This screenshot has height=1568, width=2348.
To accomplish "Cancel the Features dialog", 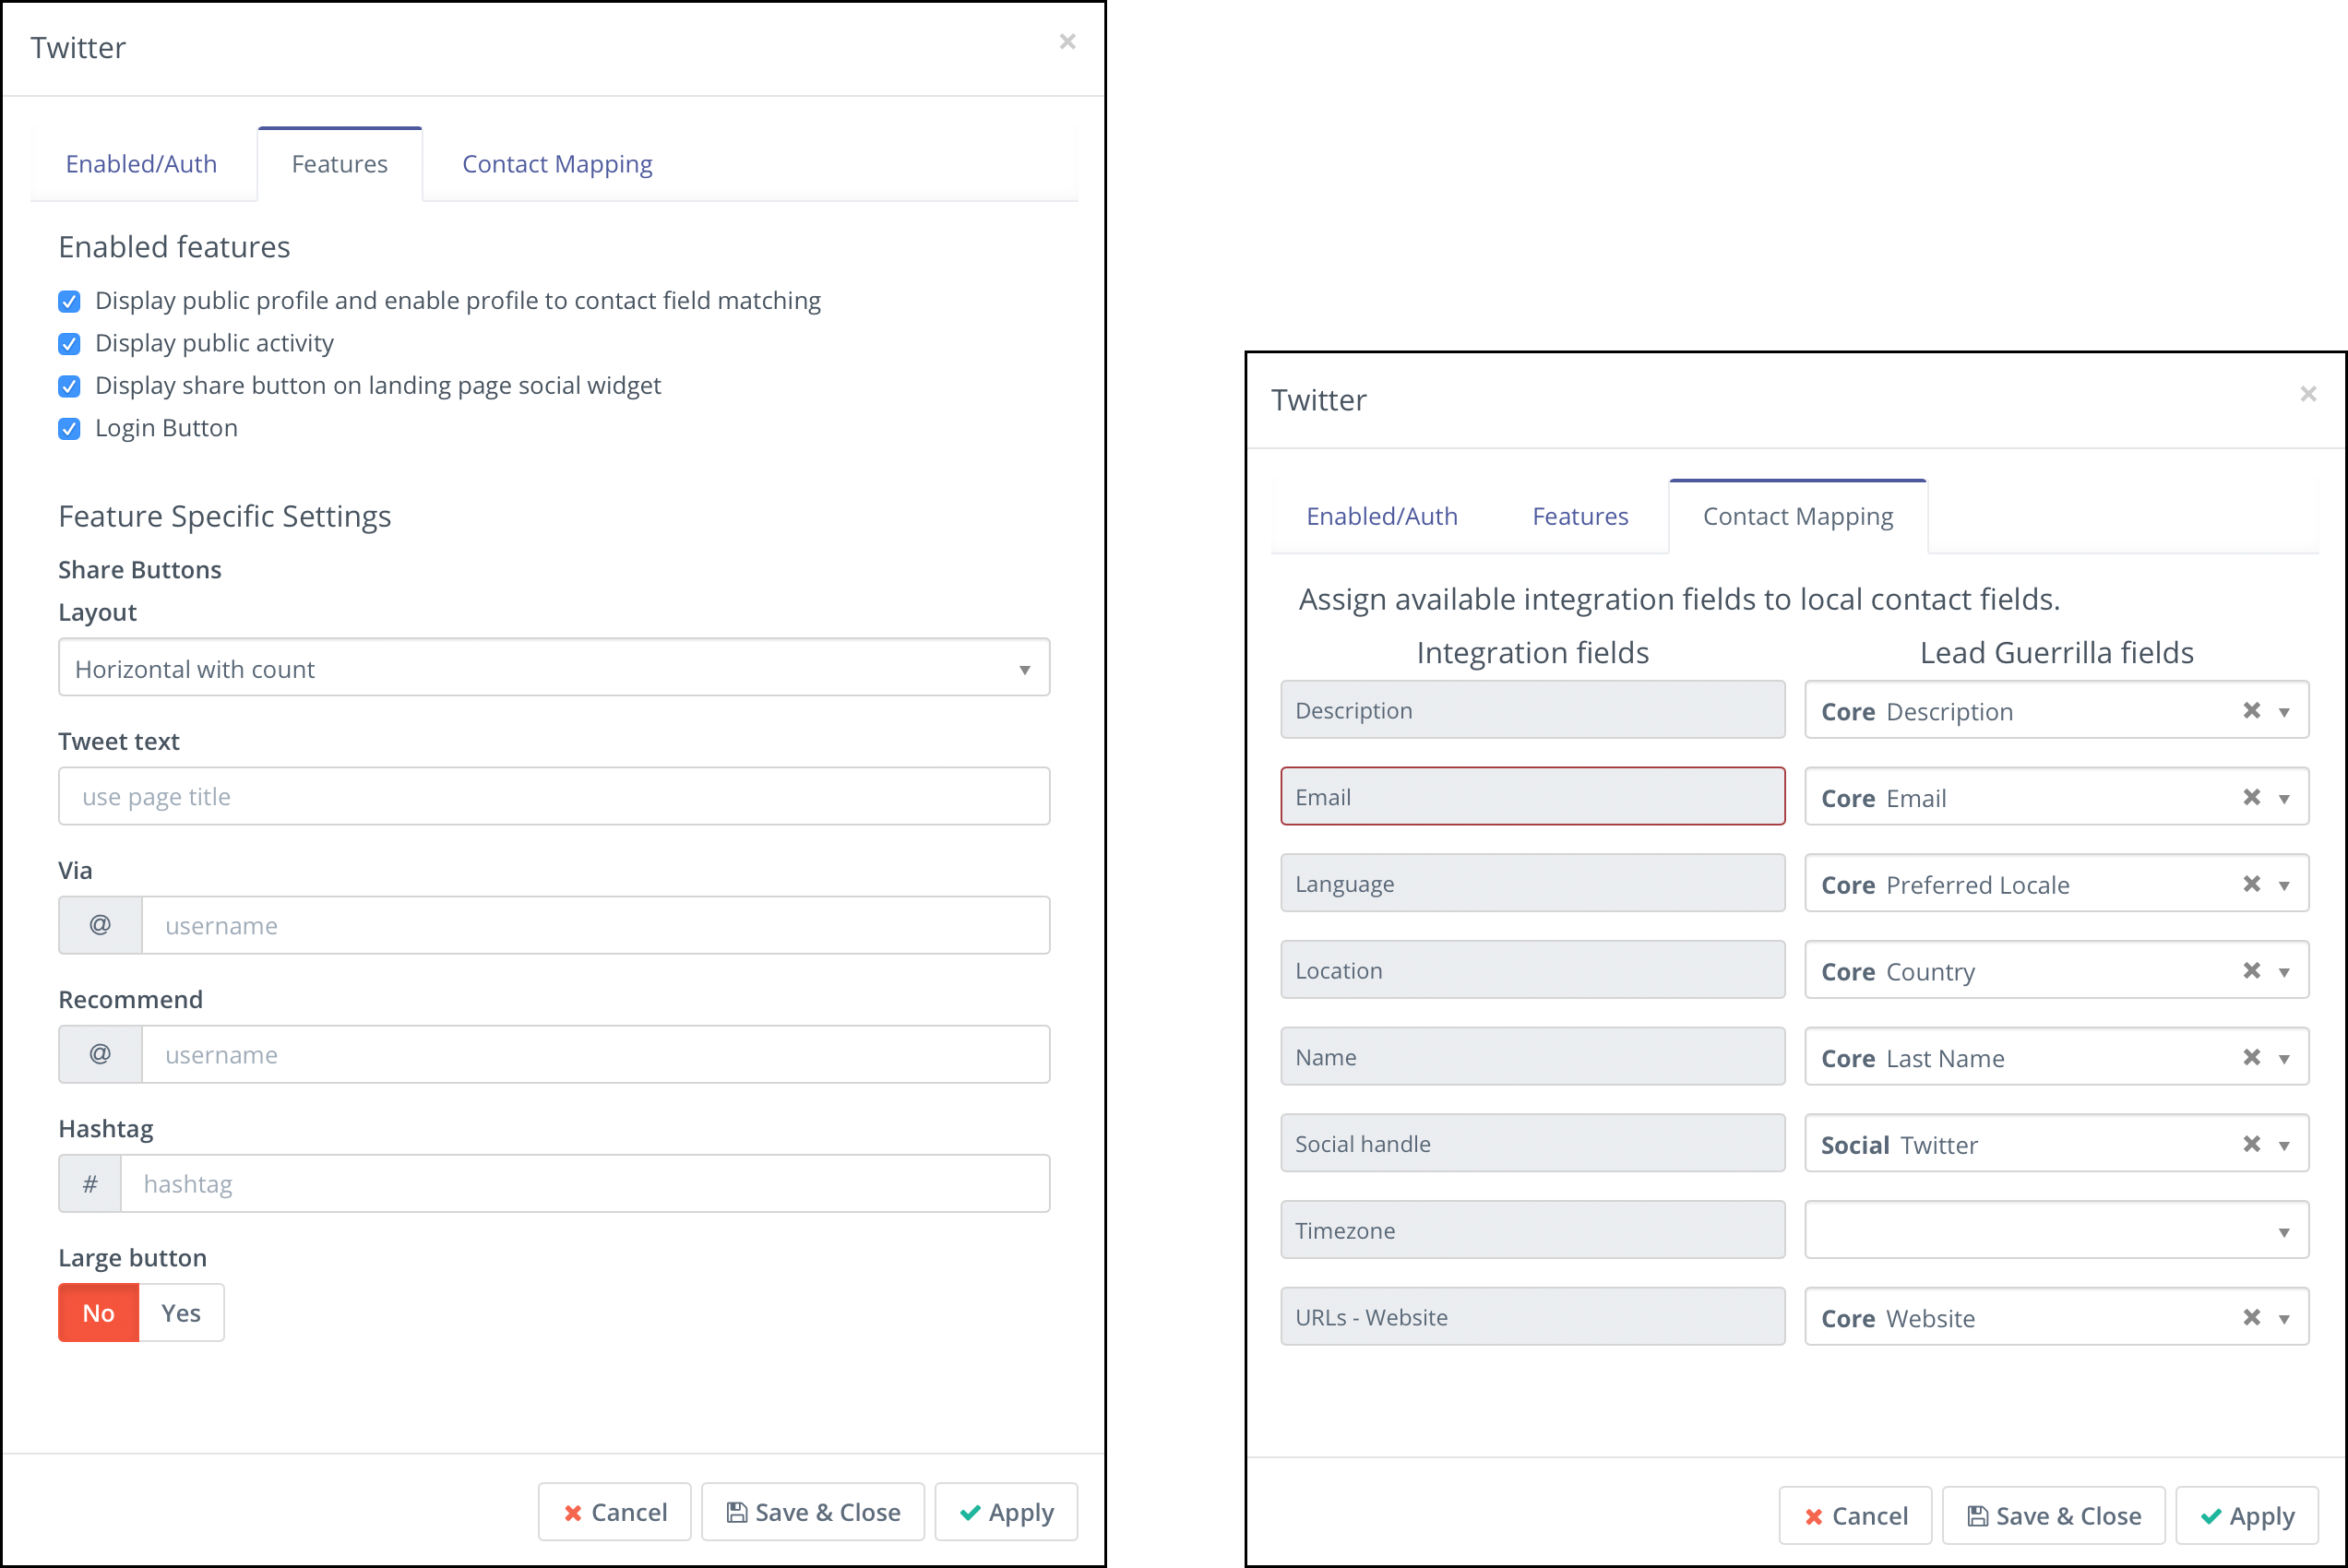I will [x=615, y=1512].
